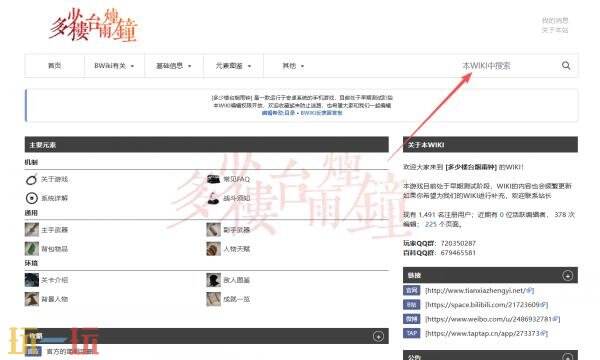The width and height of the screenshot is (600, 360).
Task: Click the 战斗须知 icon
Action: click(x=213, y=198)
